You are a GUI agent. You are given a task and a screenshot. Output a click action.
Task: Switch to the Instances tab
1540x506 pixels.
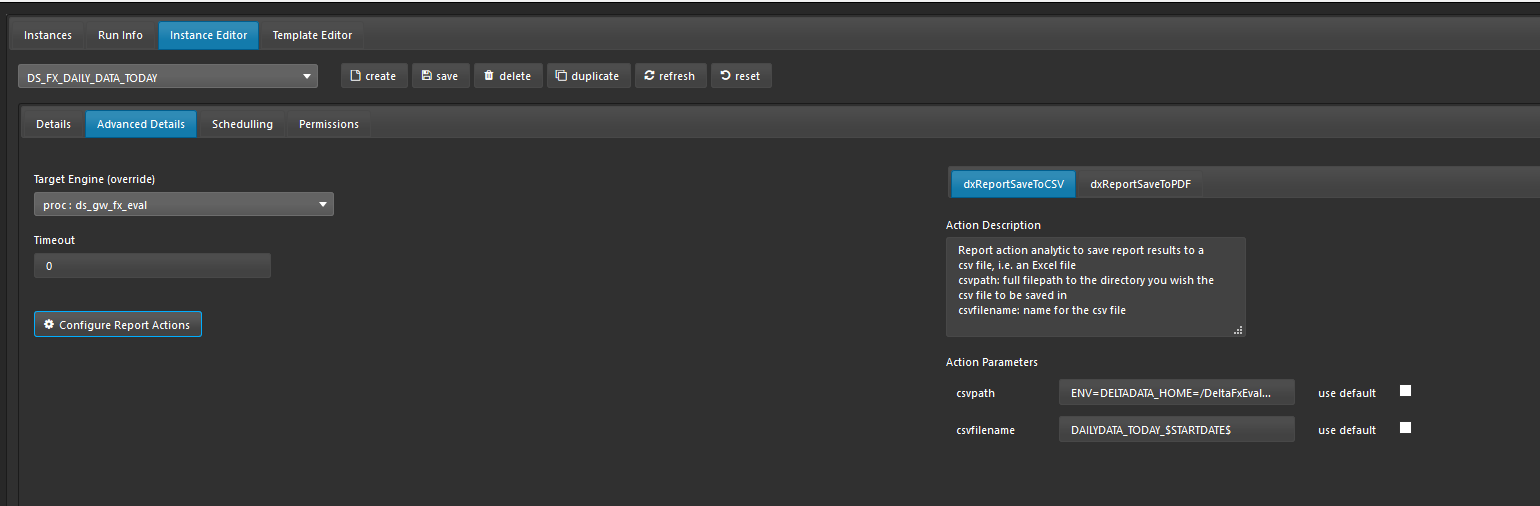[48, 35]
